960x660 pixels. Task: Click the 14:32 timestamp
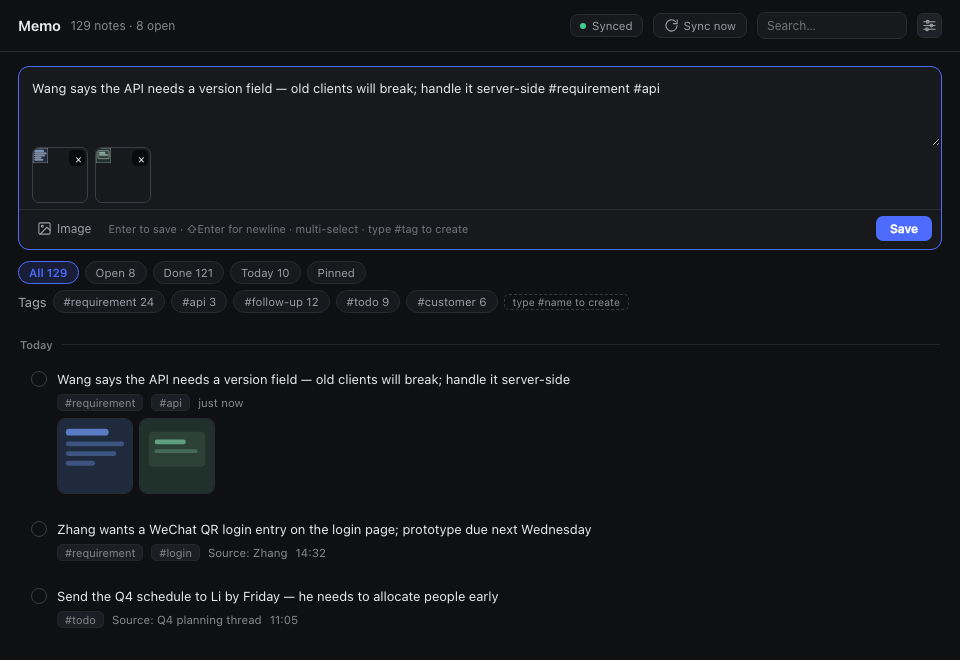[x=310, y=553]
